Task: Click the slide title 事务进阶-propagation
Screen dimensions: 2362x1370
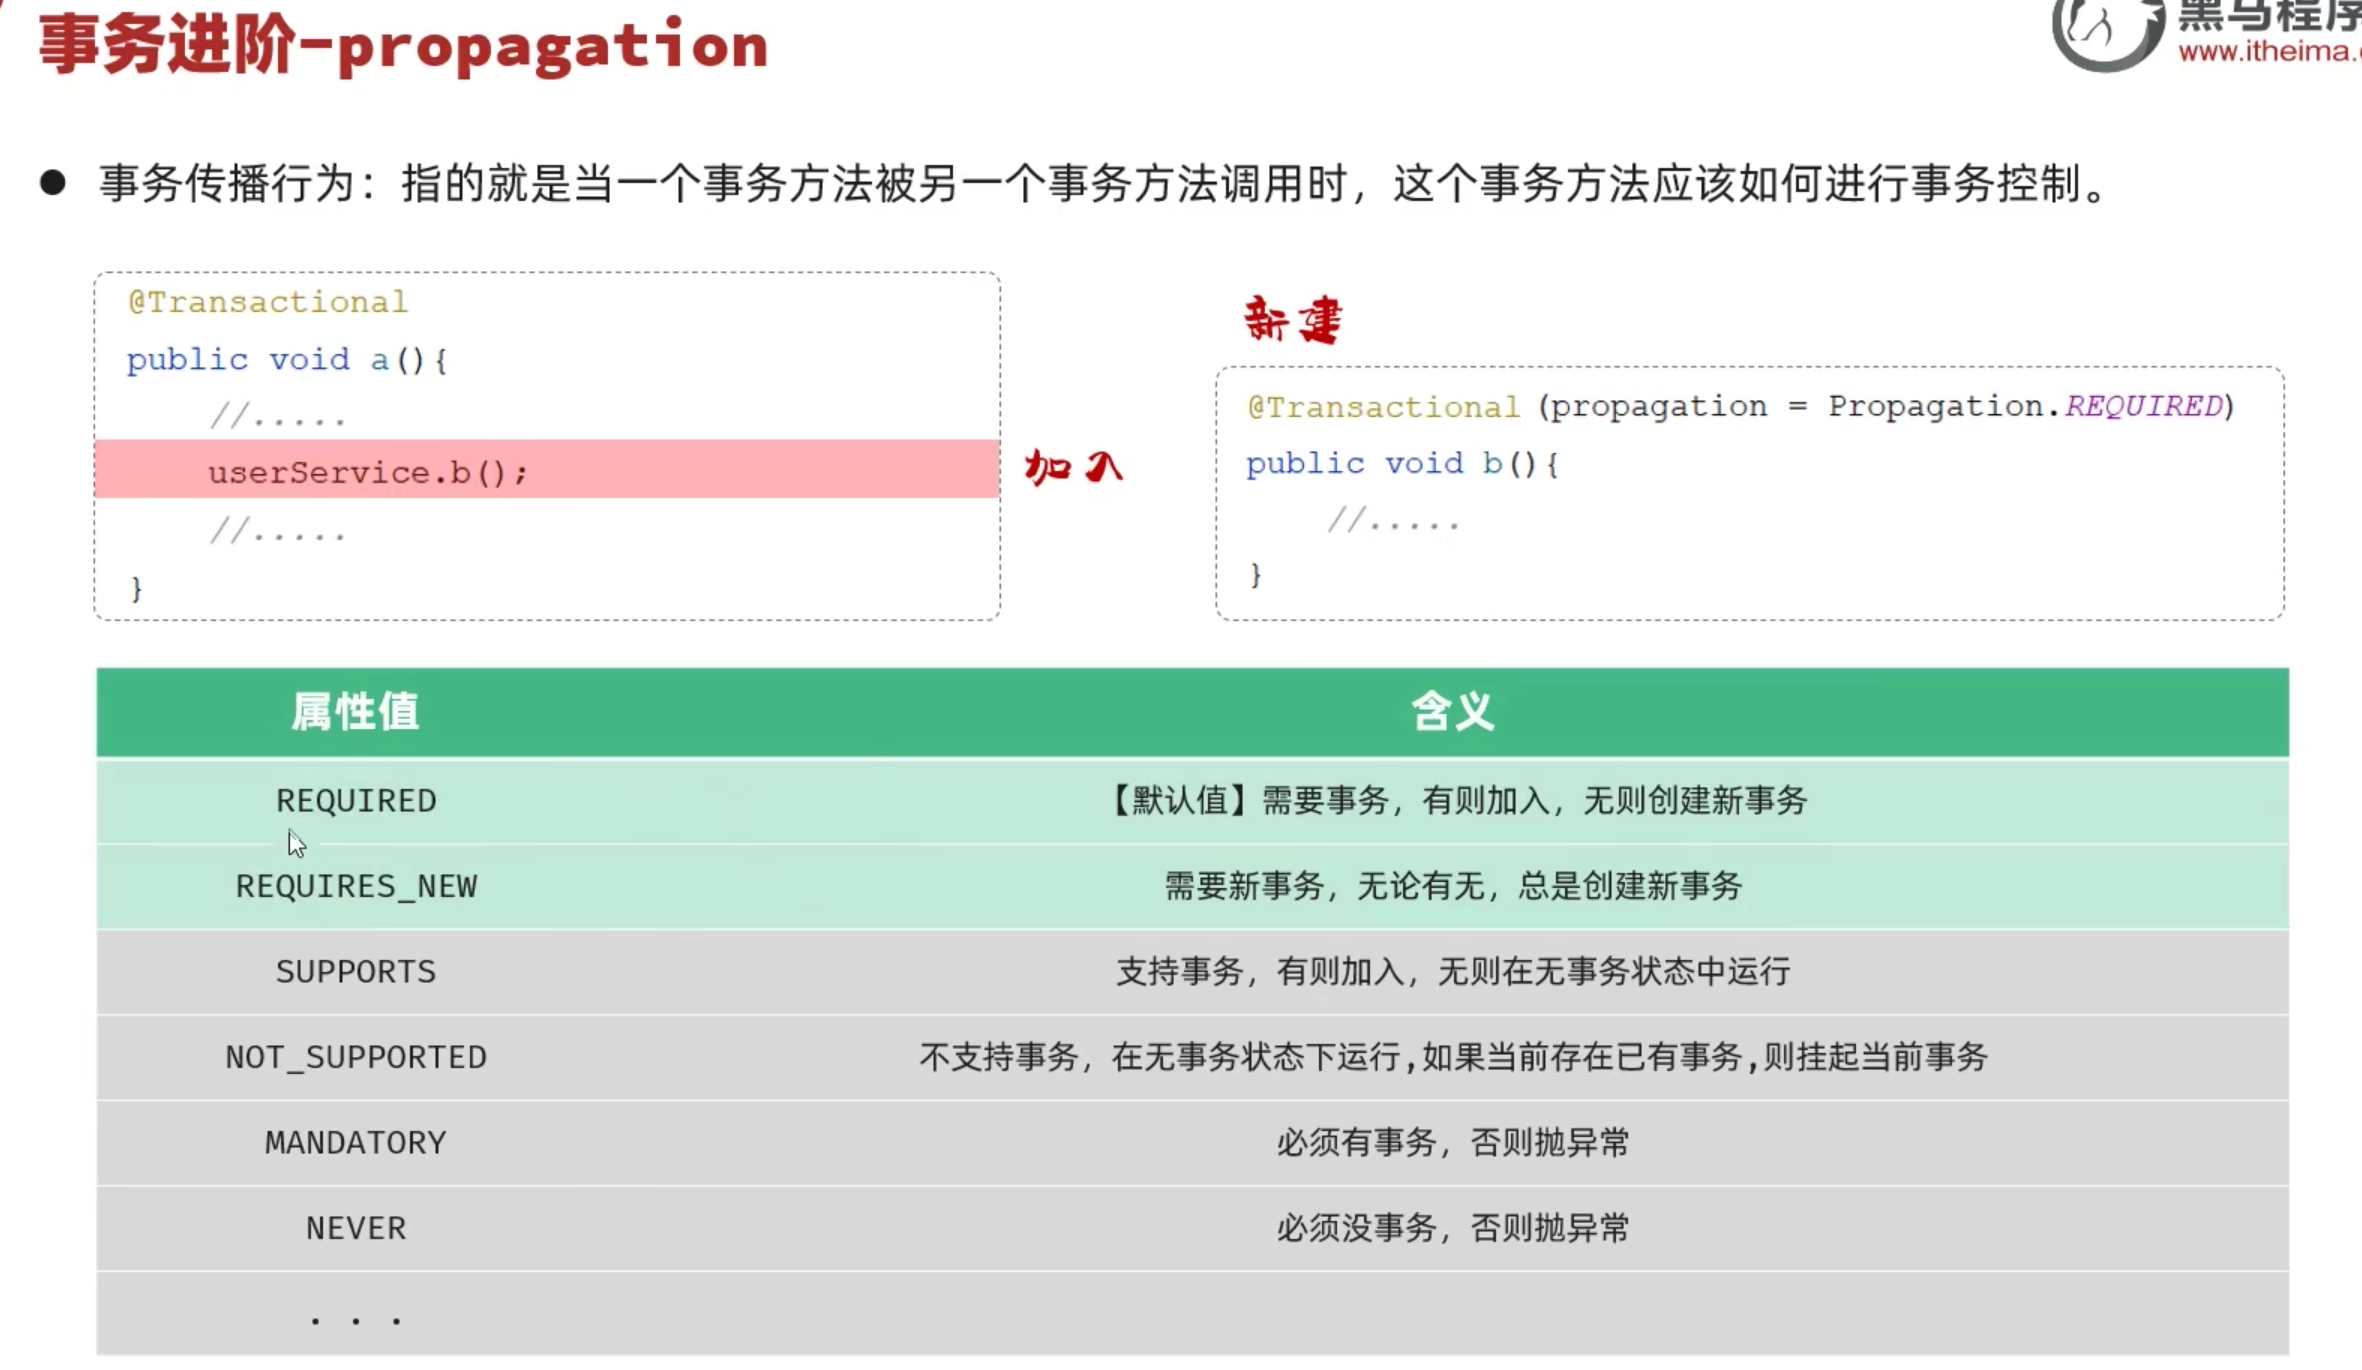Action: click(403, 46)
